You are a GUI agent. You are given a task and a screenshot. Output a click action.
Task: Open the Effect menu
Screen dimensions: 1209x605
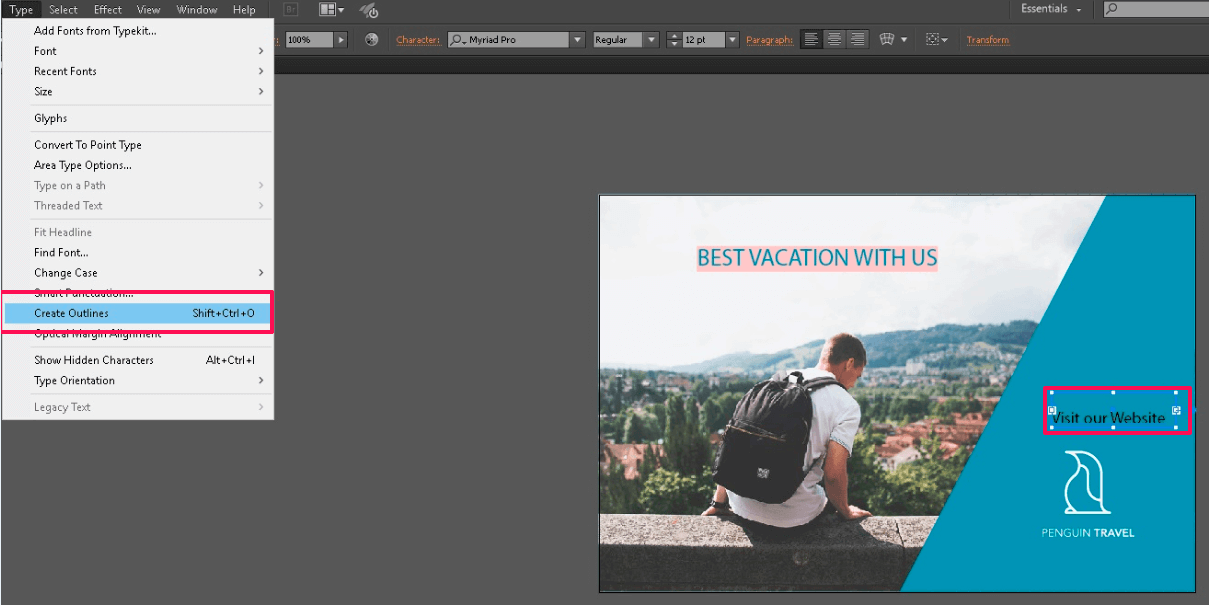click(107, 9)
